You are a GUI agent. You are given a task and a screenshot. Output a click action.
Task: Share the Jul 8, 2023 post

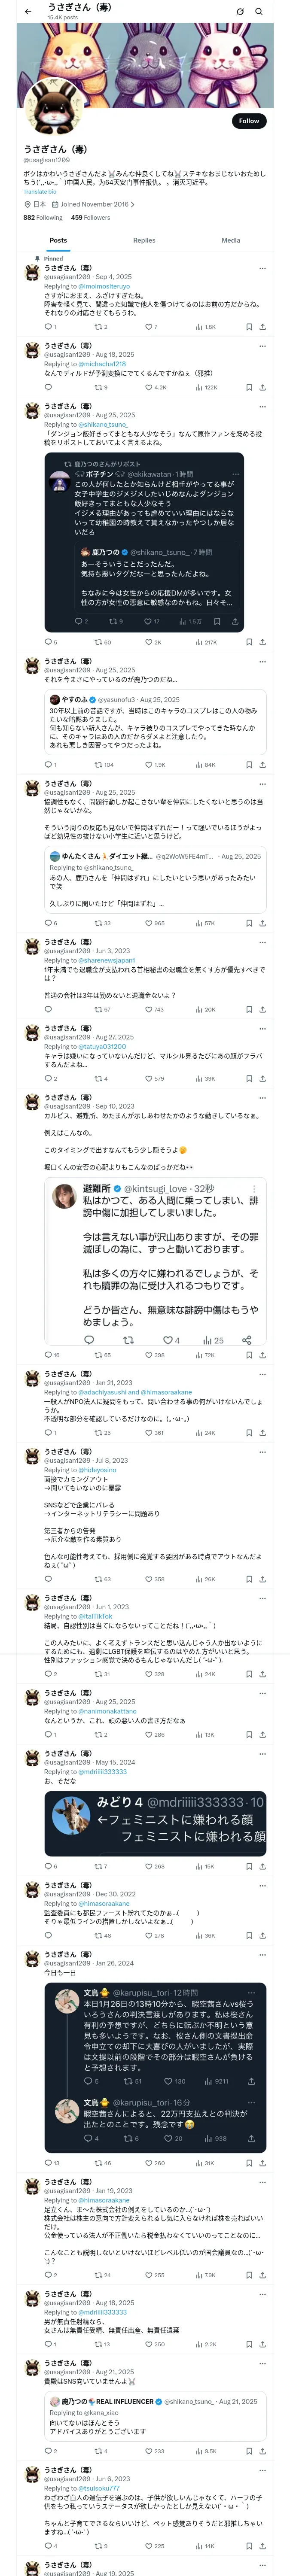pyautogui.click(x=262, y=1579)
